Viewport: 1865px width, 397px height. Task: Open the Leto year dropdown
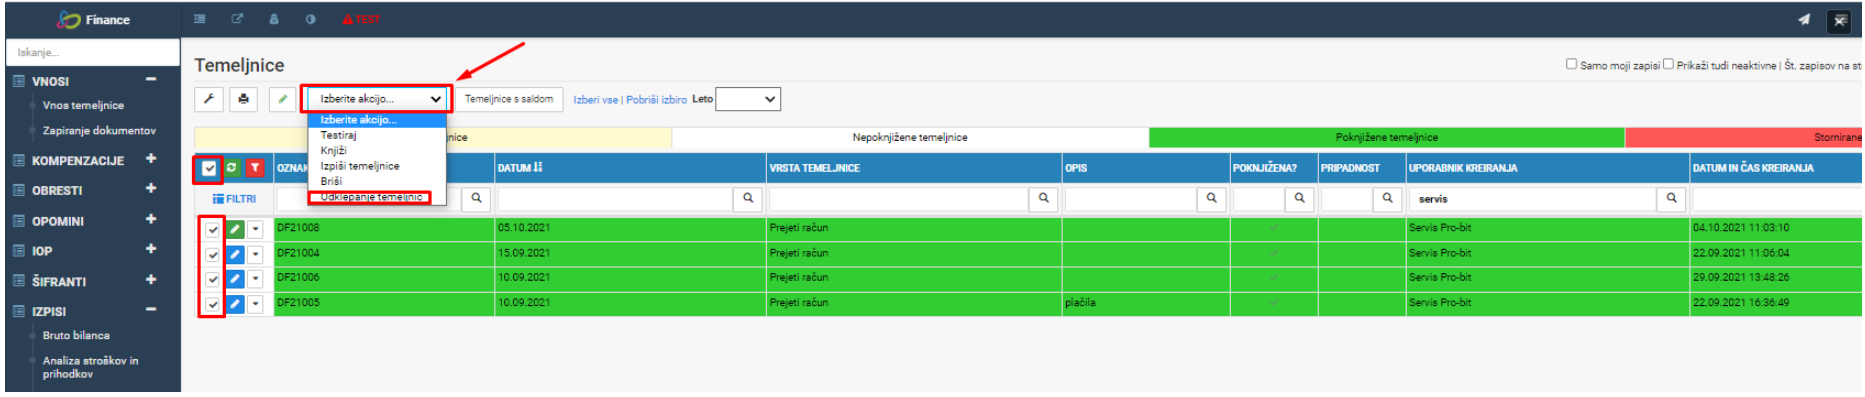748,99
